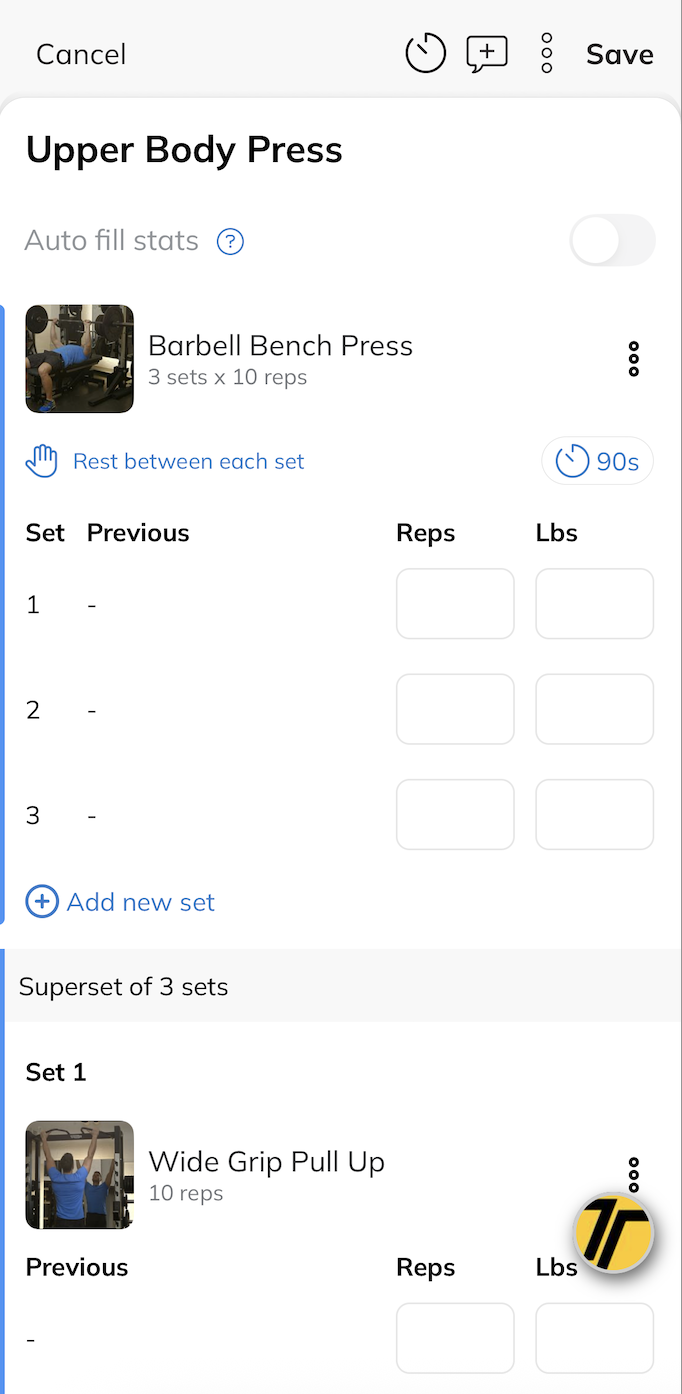682x1394 pixels.
Task: Open Wide Grip Pull Up thumbnail
Action: [x=80, y=1175]
